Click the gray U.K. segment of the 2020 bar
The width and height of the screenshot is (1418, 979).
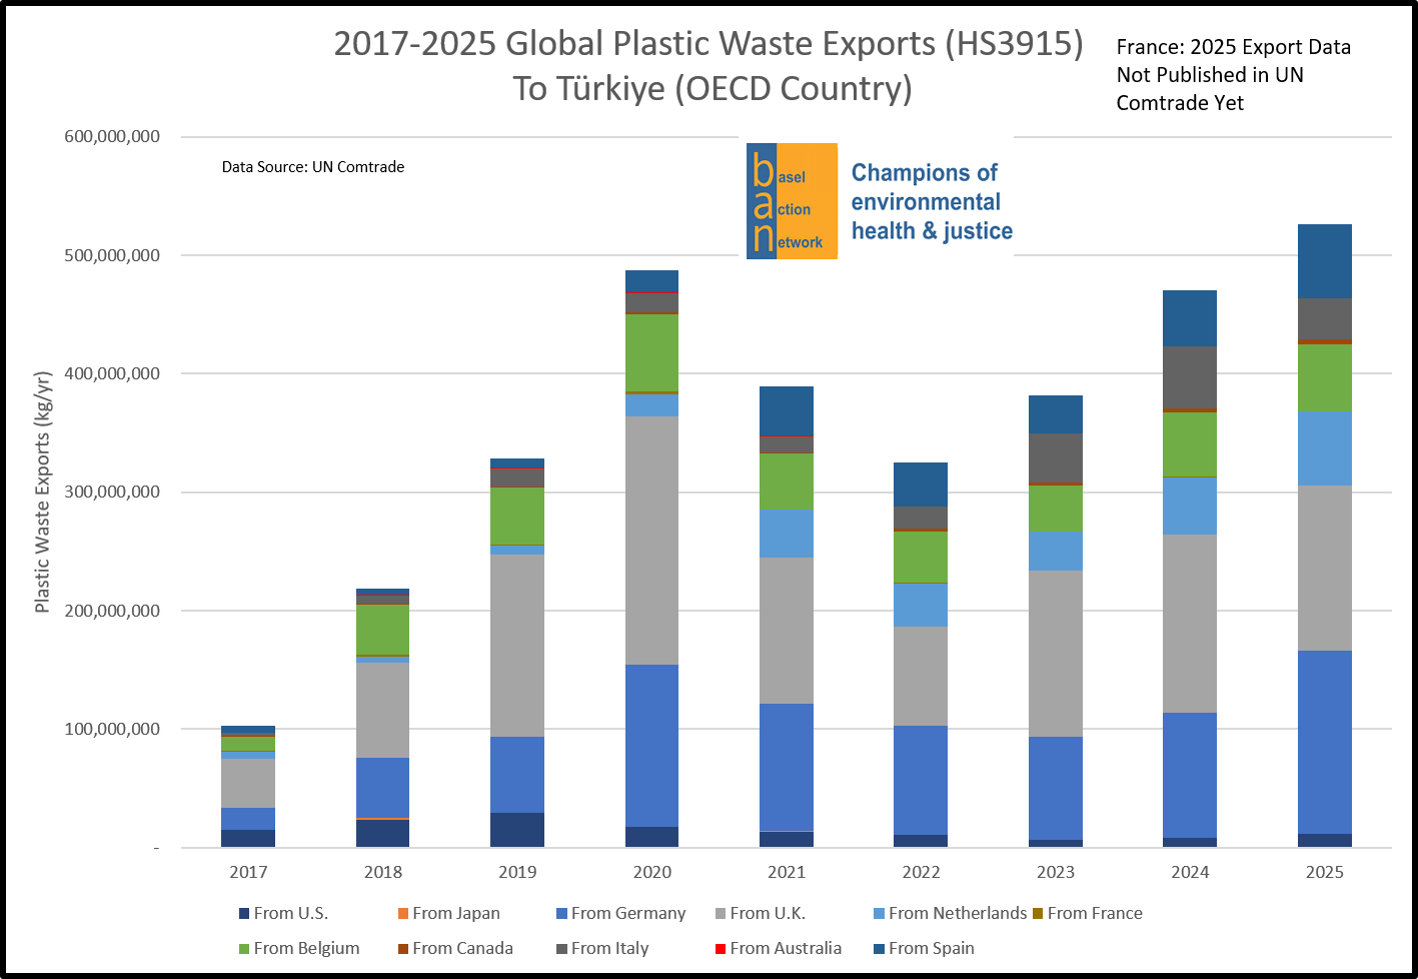click(652, 540)
